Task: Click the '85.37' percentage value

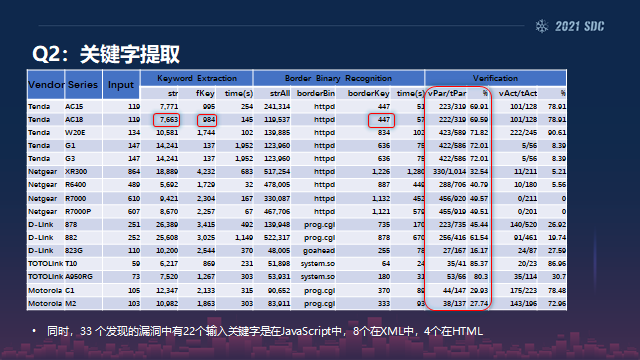Action: 479,264
